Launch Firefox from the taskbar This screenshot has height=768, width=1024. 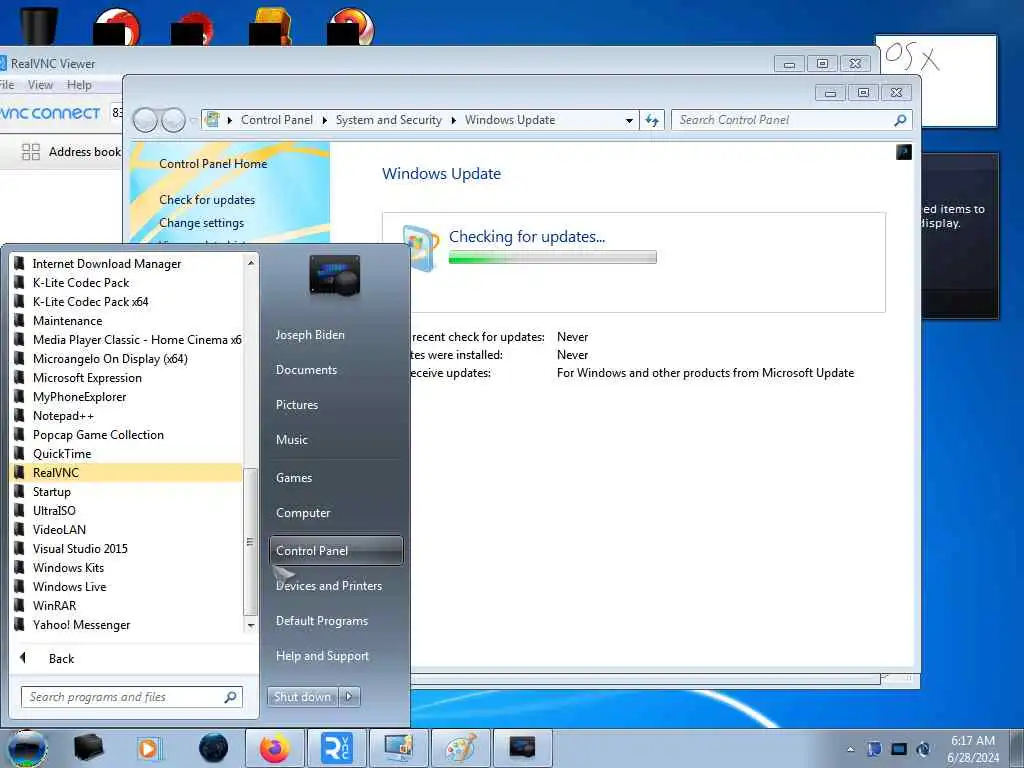click(x=274, y=748)
